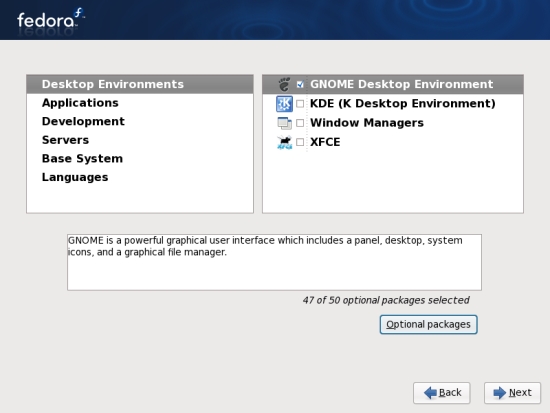
Task: Enable the KDE (K Desktop Environment) checkbox
Action: (x=300, y=104)
